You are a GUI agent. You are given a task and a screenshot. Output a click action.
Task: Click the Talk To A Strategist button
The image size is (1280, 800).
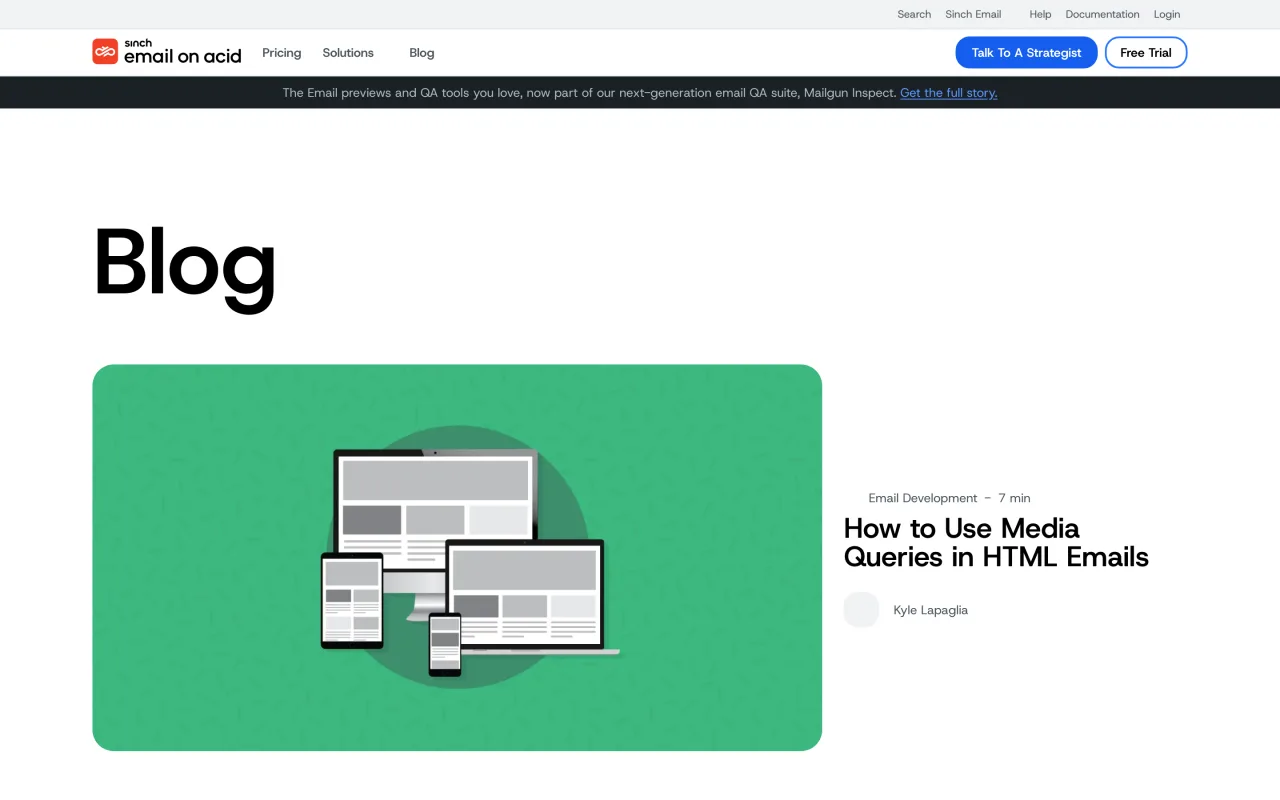point(1026,53)
